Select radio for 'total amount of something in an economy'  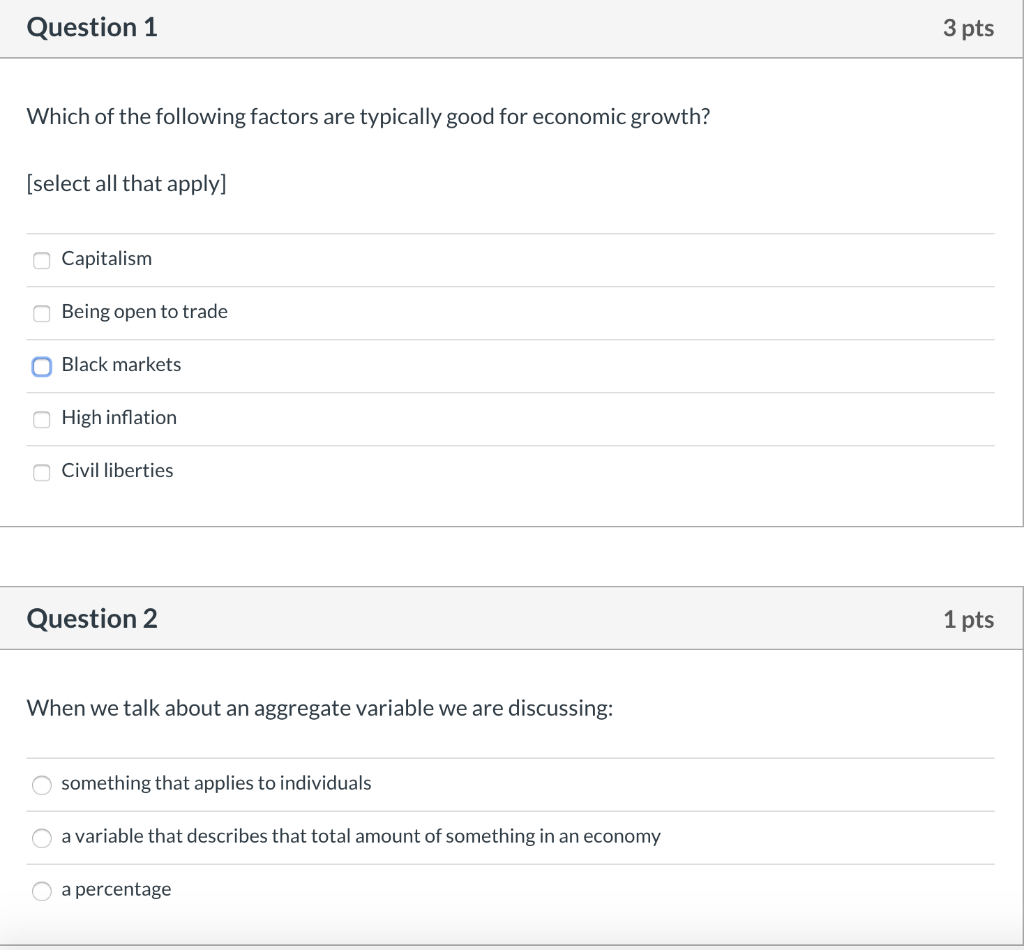point(42,838)
